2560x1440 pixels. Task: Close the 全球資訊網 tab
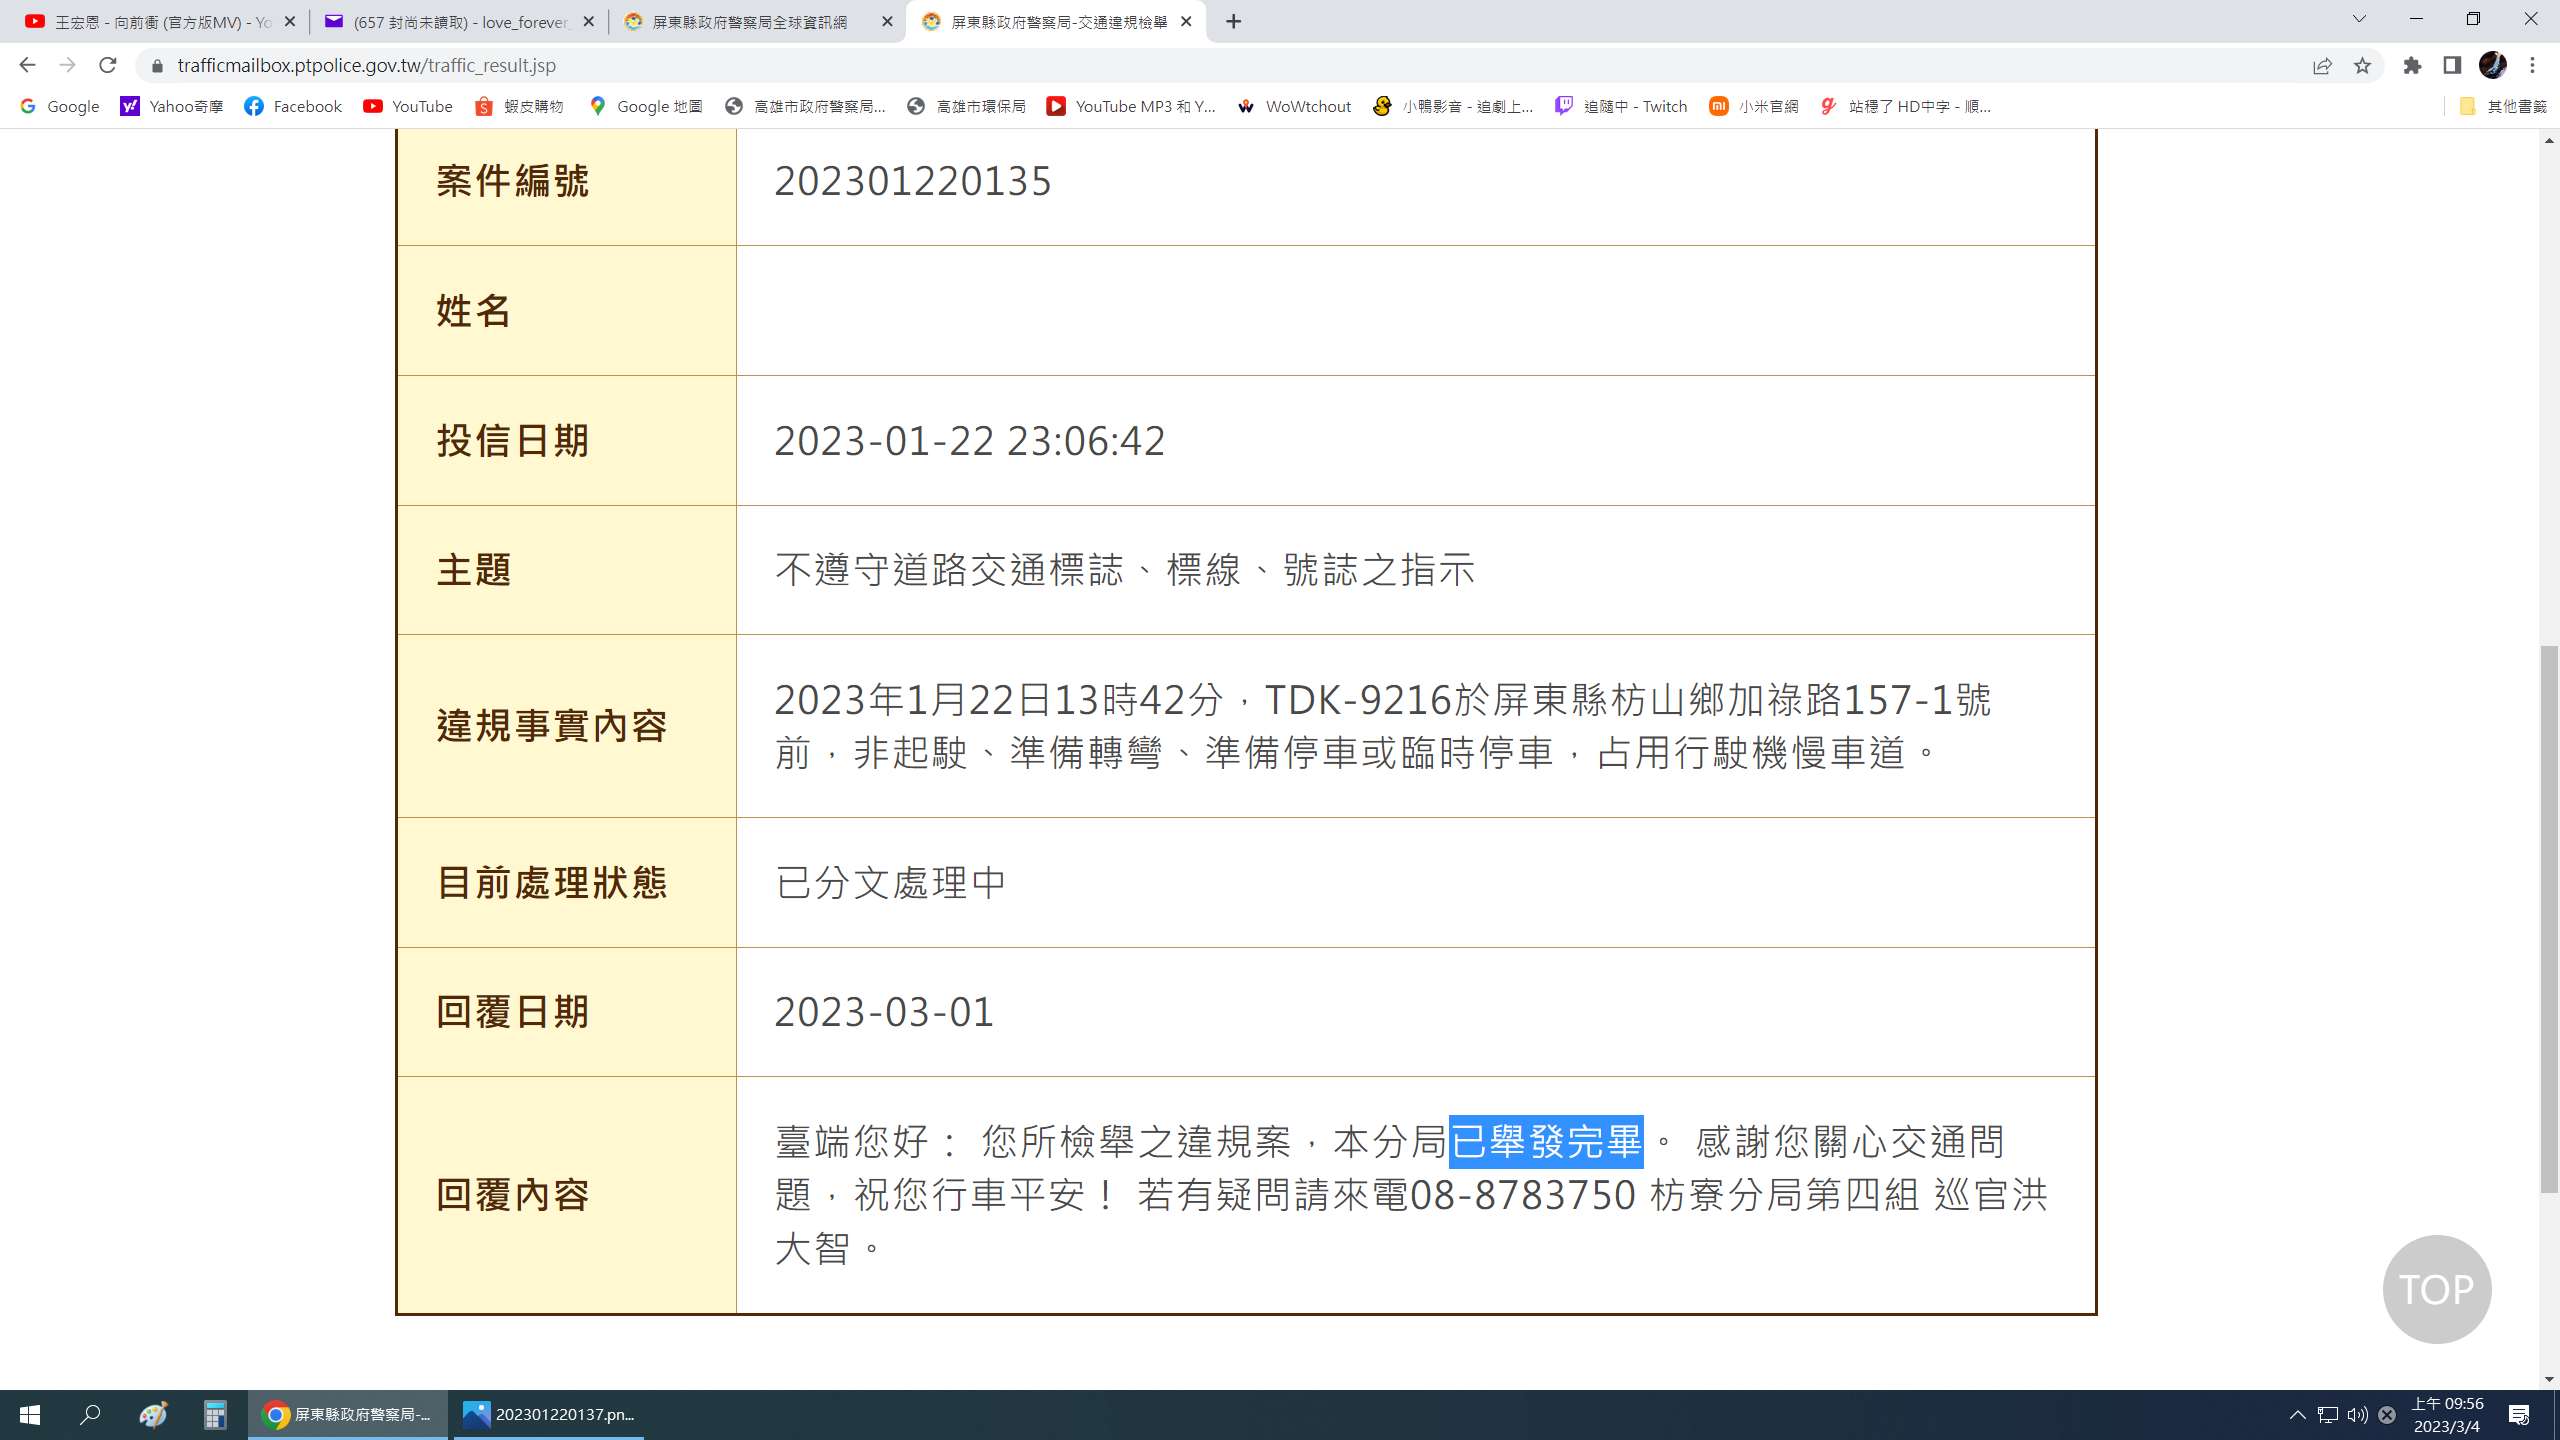point(887,21)
